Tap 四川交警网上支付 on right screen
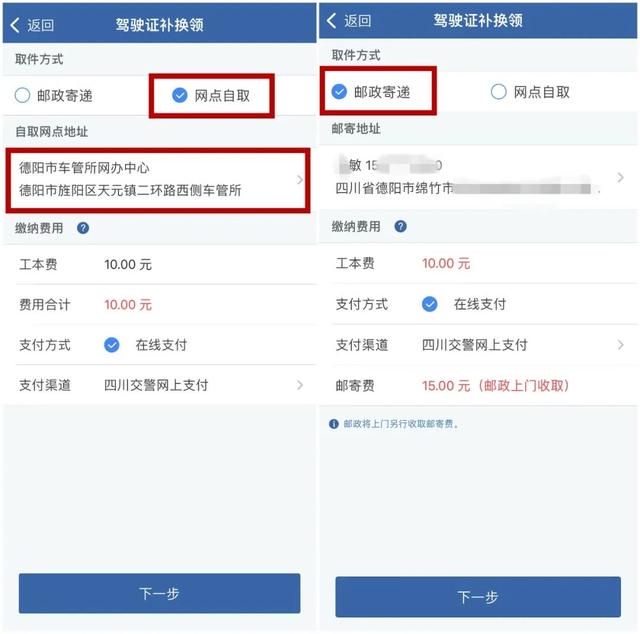 [x=474, y=345]
